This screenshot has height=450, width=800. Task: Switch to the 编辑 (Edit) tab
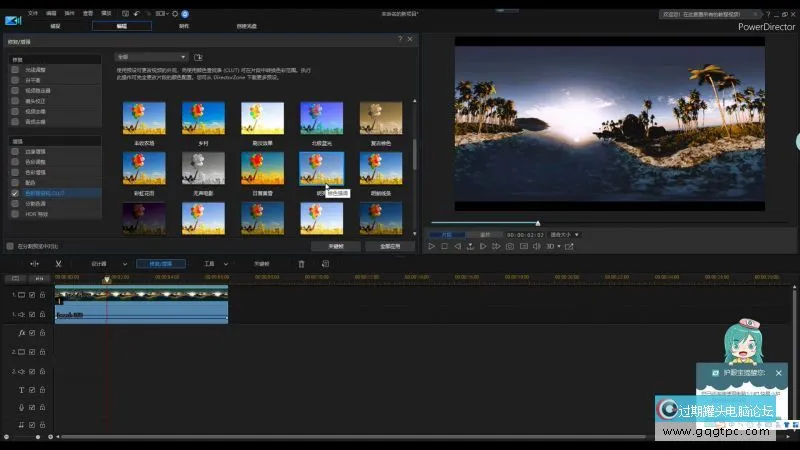click(x=121, y=26)
